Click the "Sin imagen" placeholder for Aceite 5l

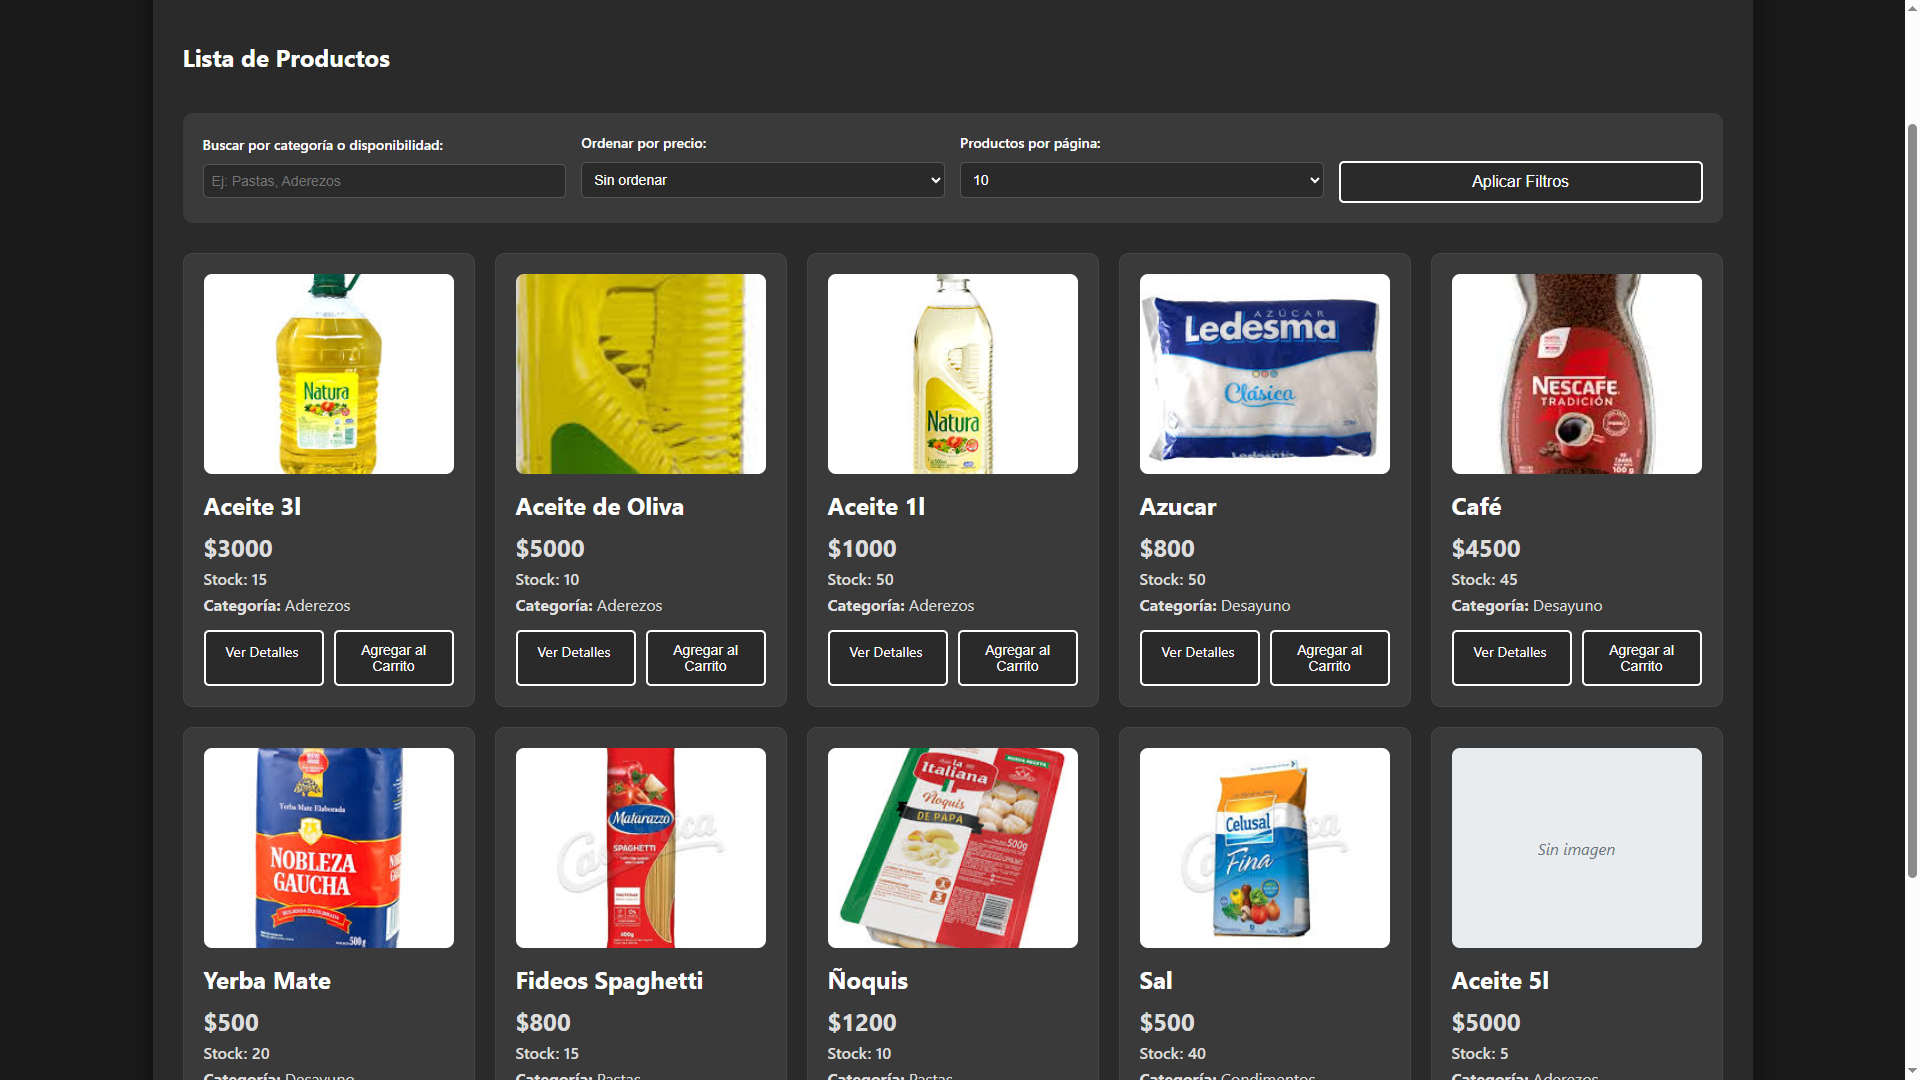pyautogui.click(x=1576, y=847)
